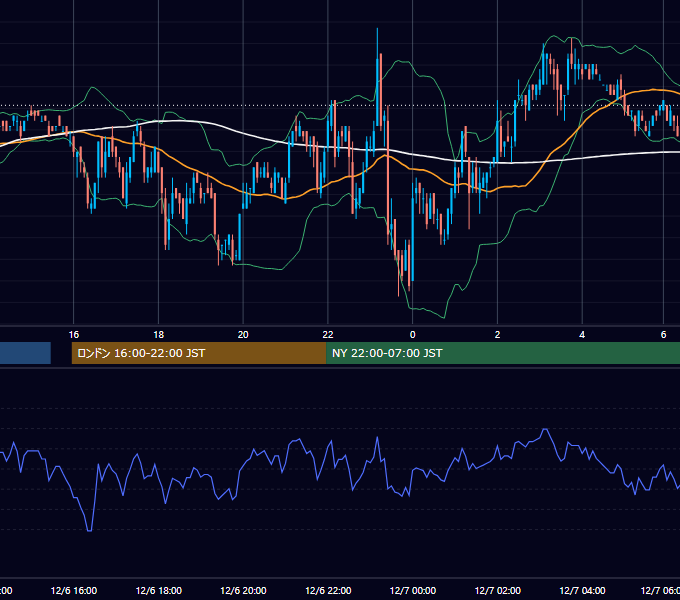Click the 0 hour label on upper axis
This screenshot has width=680, height=600.
click(412, 335)
